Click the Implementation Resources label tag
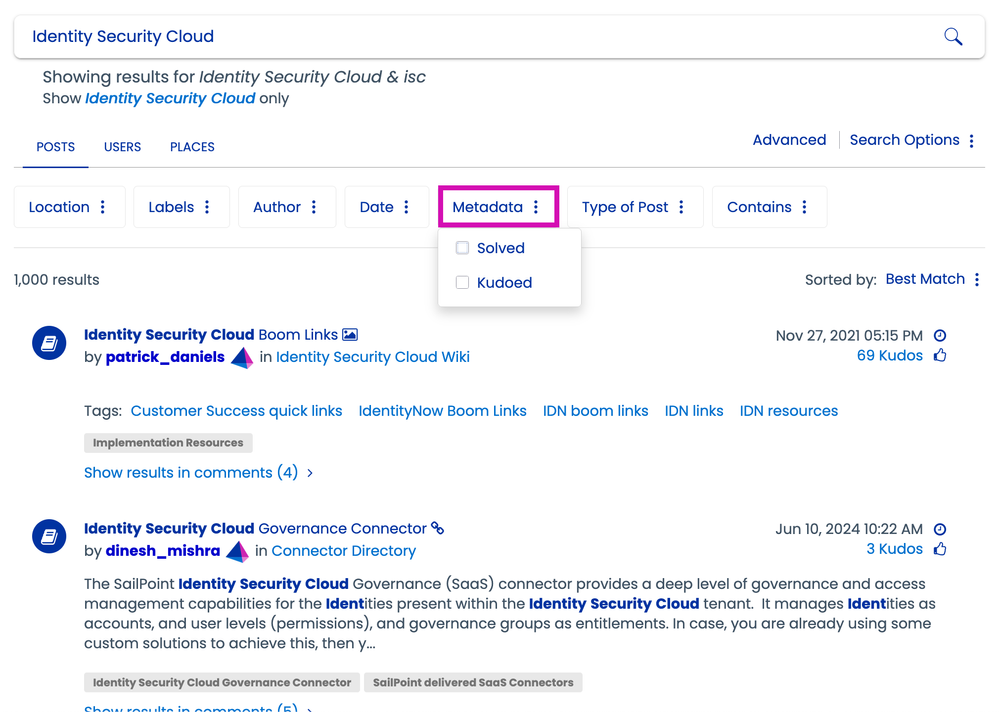Screen dimensions: 999x712 168,442
